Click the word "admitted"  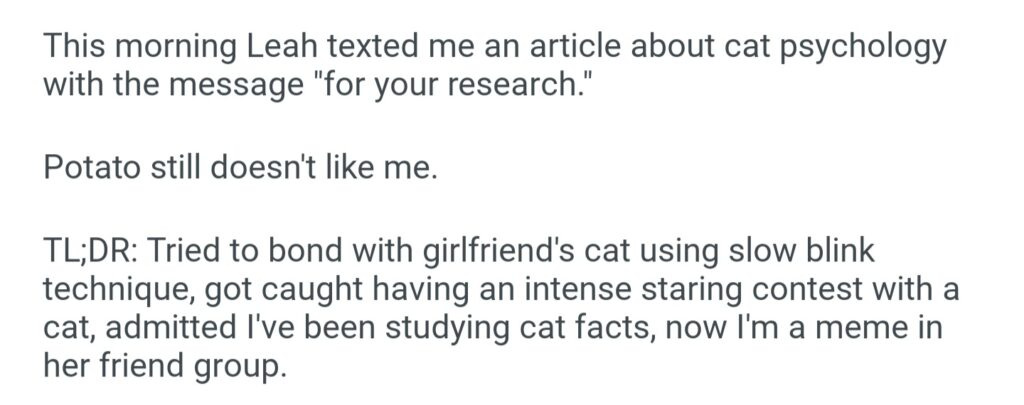click(176, 326)
